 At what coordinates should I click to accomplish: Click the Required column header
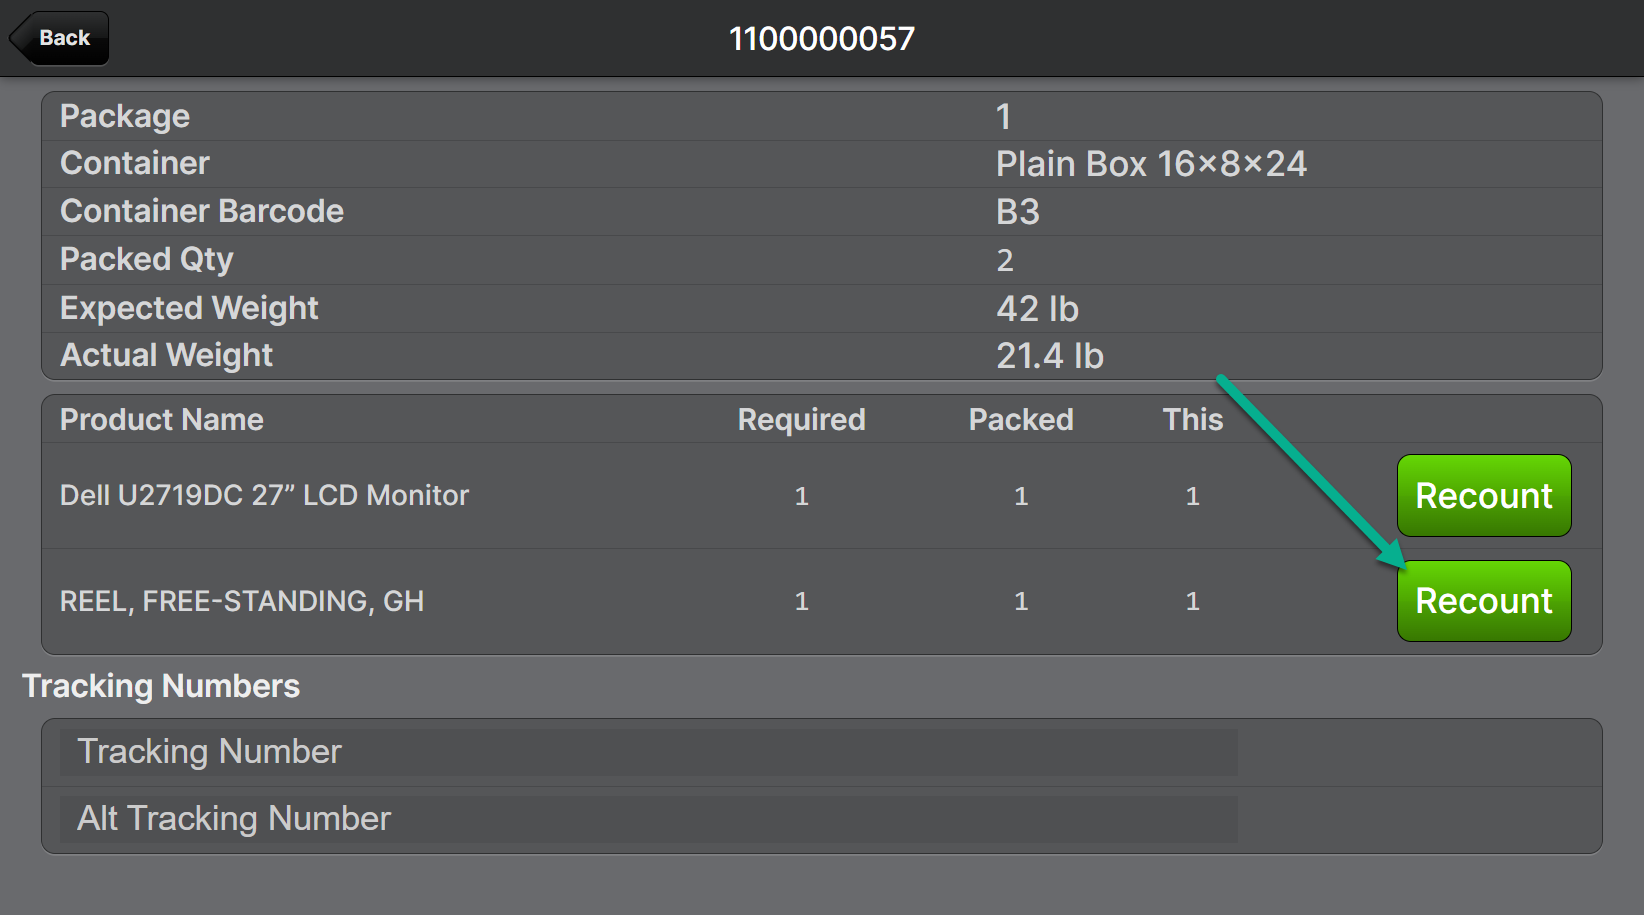coord(801,420)
